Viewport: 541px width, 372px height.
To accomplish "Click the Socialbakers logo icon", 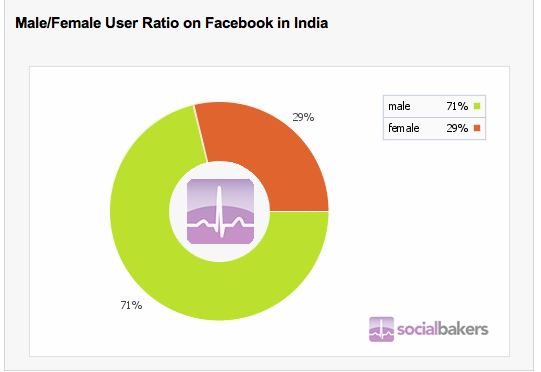I will (381, 329).
